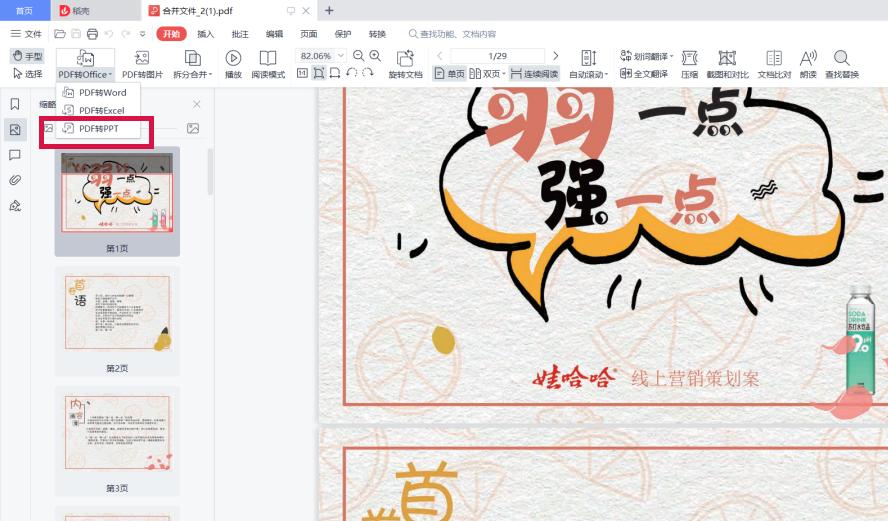Toggle the fit page icon
Screen dimensions: 888x521
319,73
